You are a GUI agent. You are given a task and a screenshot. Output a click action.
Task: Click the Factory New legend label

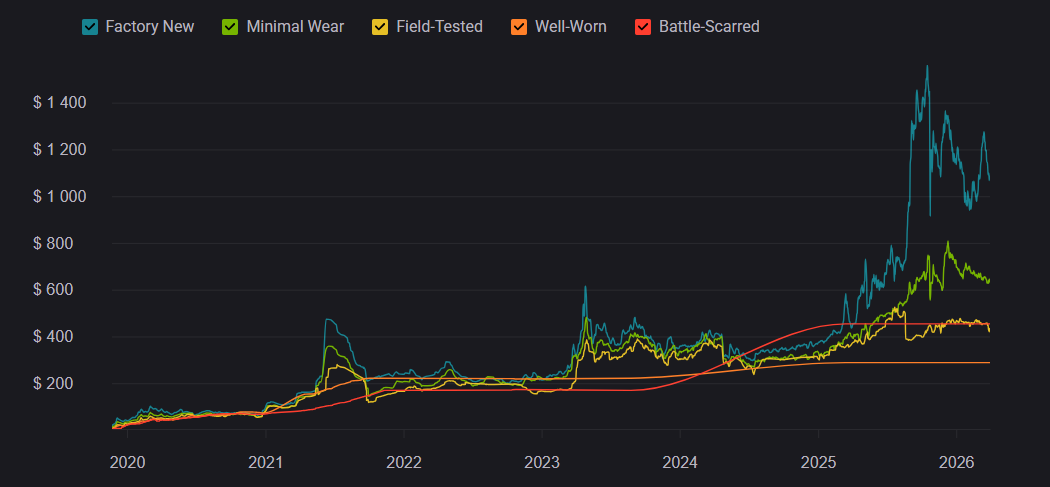[x=150, y=27]
